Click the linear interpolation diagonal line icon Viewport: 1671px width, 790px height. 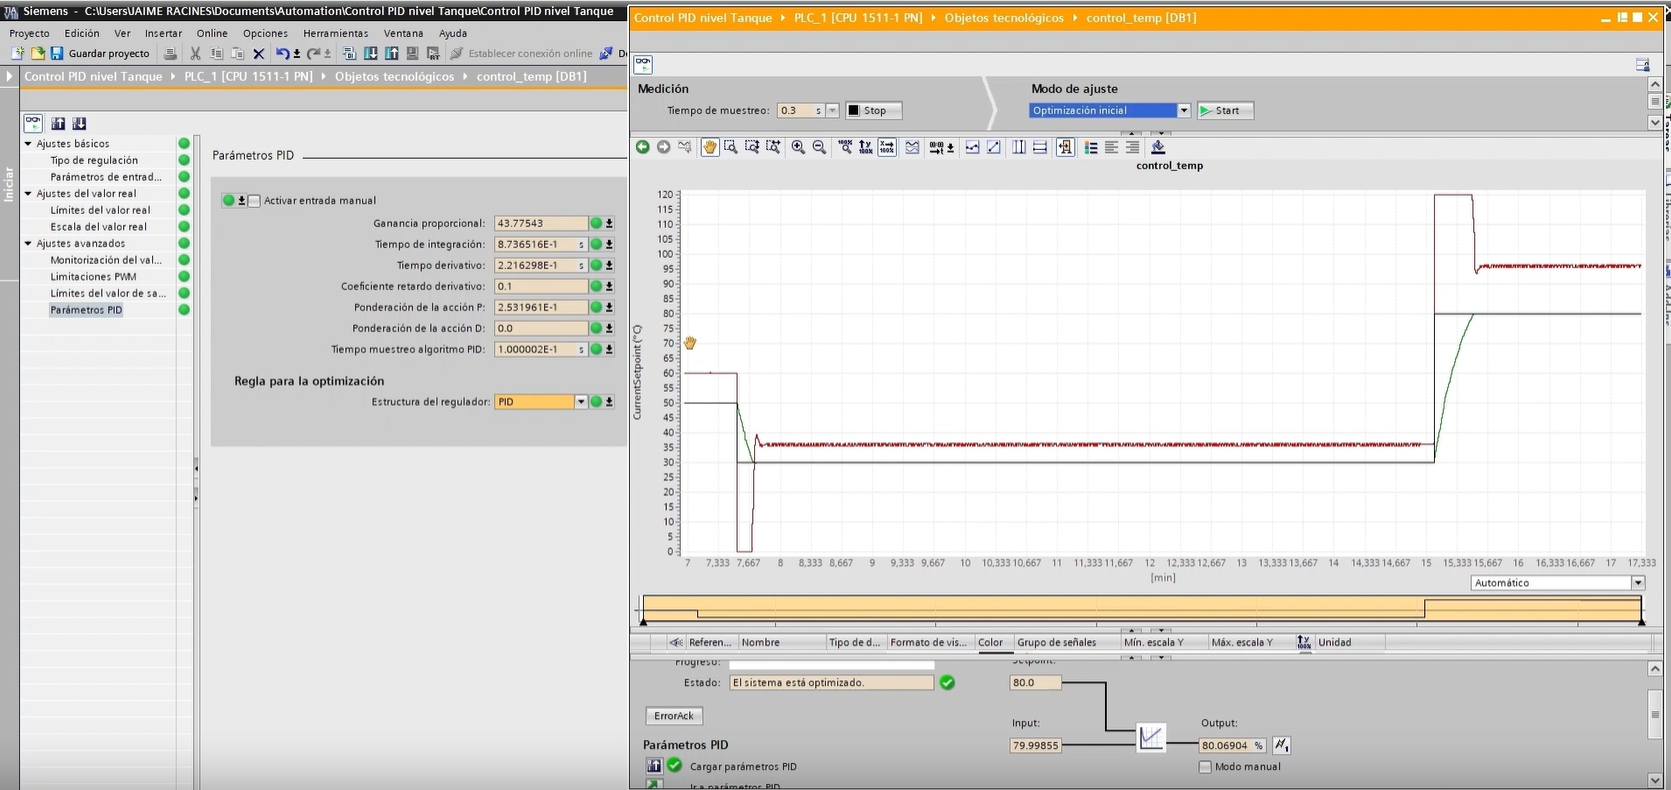click(993, 147)
